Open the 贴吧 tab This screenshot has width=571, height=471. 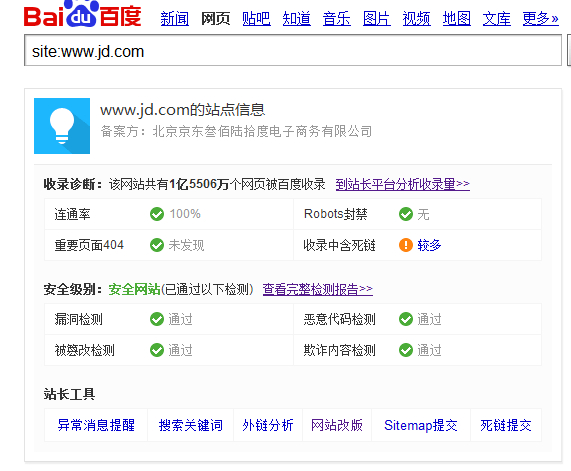[x=256, y=19]
